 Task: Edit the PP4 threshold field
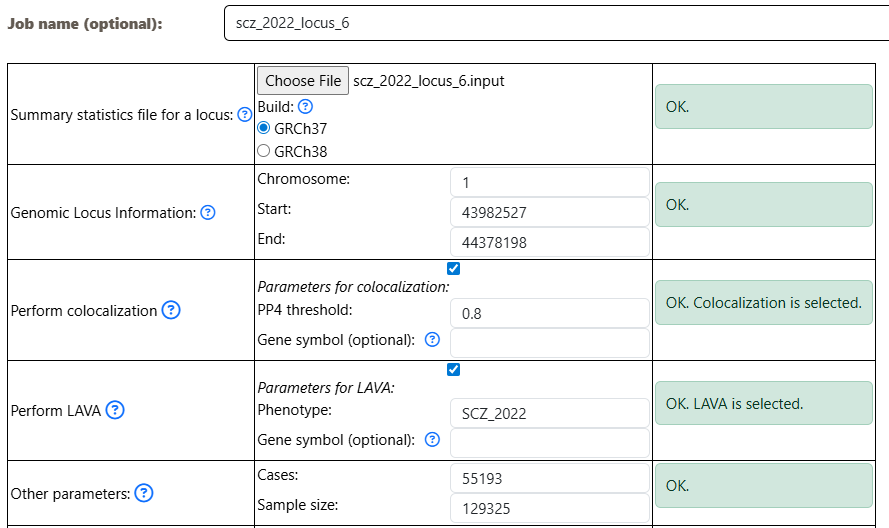coord(550,313)
